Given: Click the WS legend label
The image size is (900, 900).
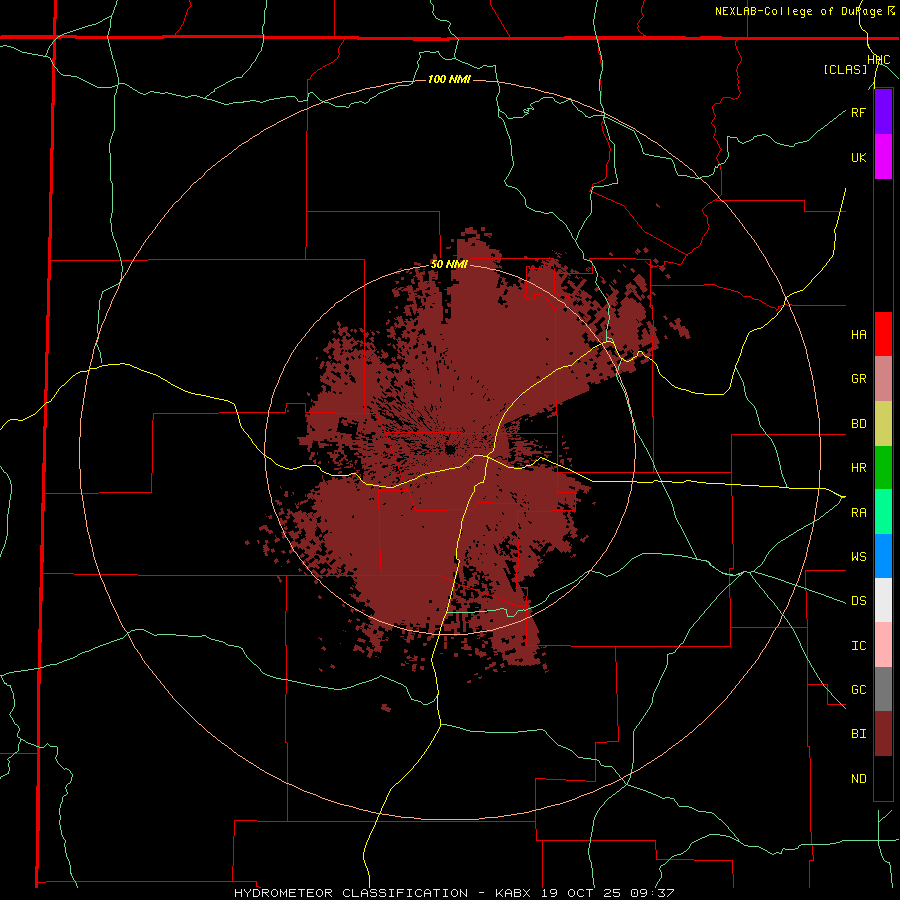Looking at the screenshot, I should point(858,557).
